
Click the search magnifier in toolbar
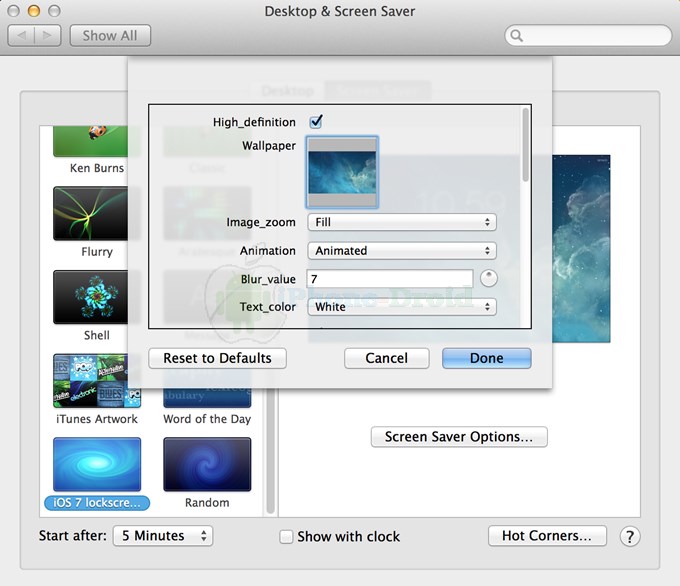(x=517, y=36)
